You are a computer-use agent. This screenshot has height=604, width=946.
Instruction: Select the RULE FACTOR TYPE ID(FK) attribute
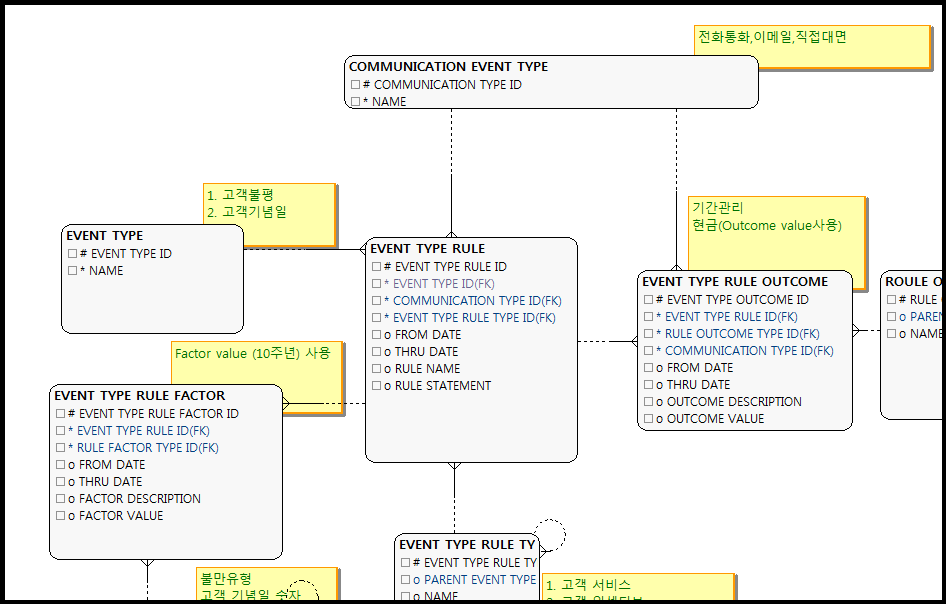147,448
